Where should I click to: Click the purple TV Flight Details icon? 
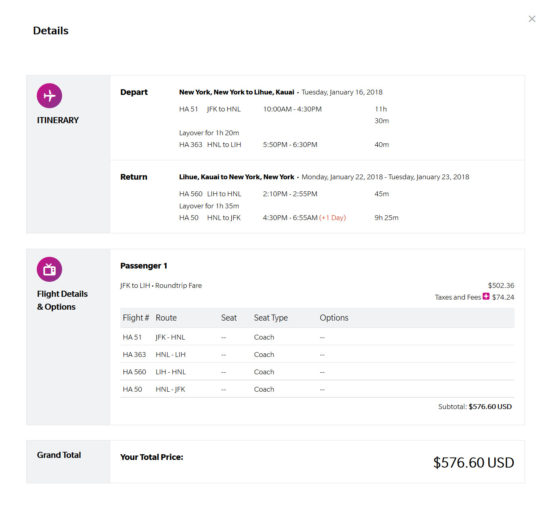click(x=49, y=269)
